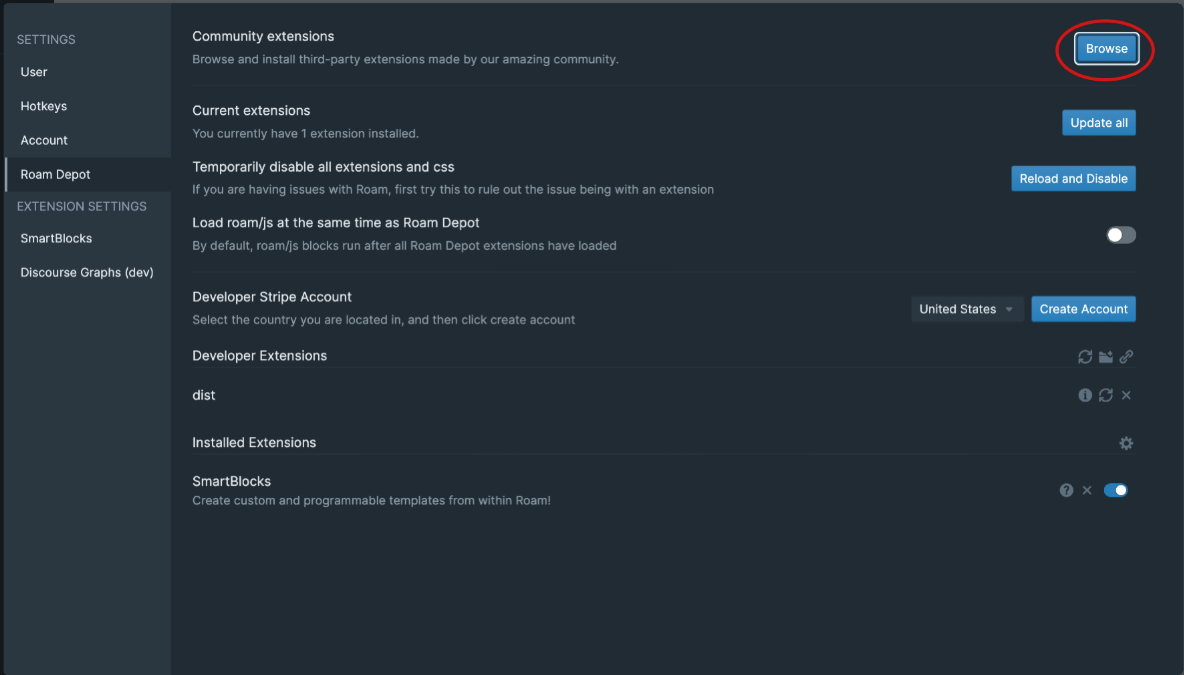The width and height of the screenshot is (1184, 675).
Task: Reload the dist developer extension
Action: [1106, 395]
